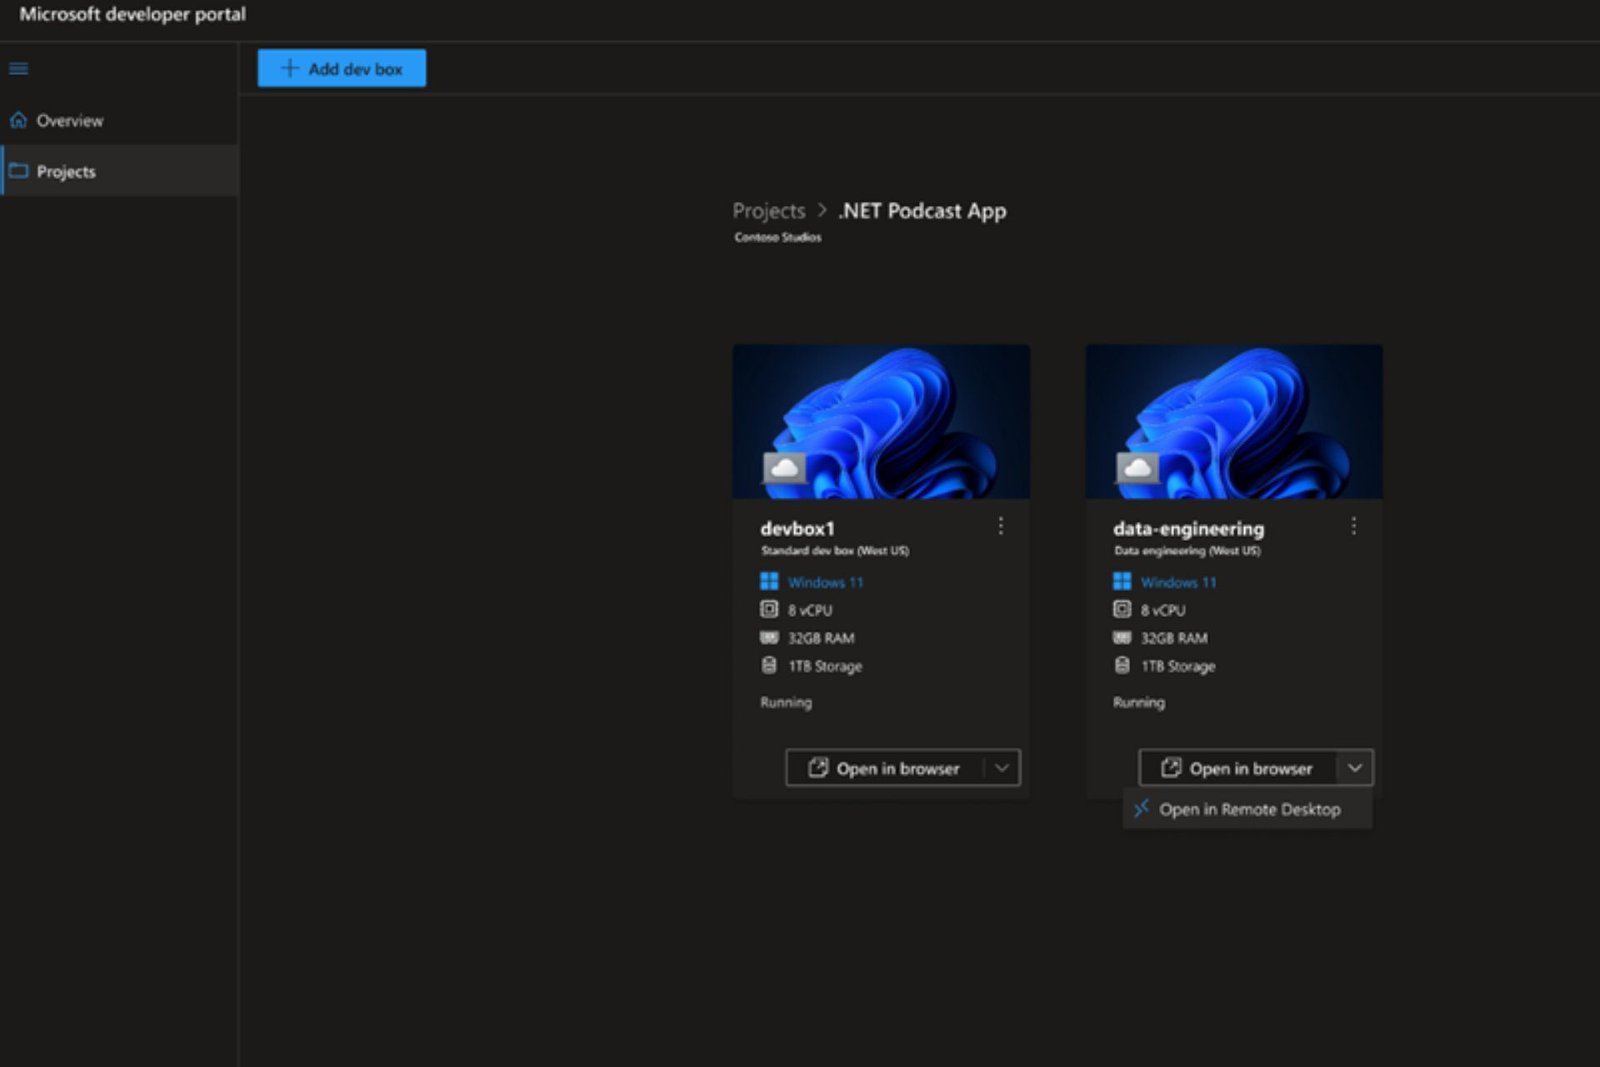Click the RAM icon on devbox1
The width and height of the screenshot is (1600, 1067).
pyautogui.click(x=769, y=637)
